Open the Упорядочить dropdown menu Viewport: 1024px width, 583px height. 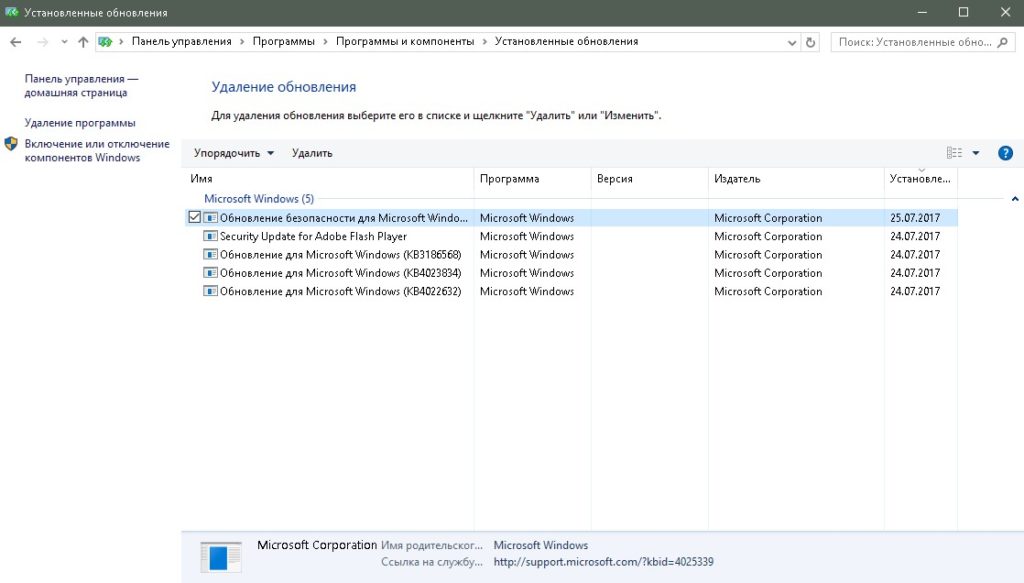click(233, 153)
